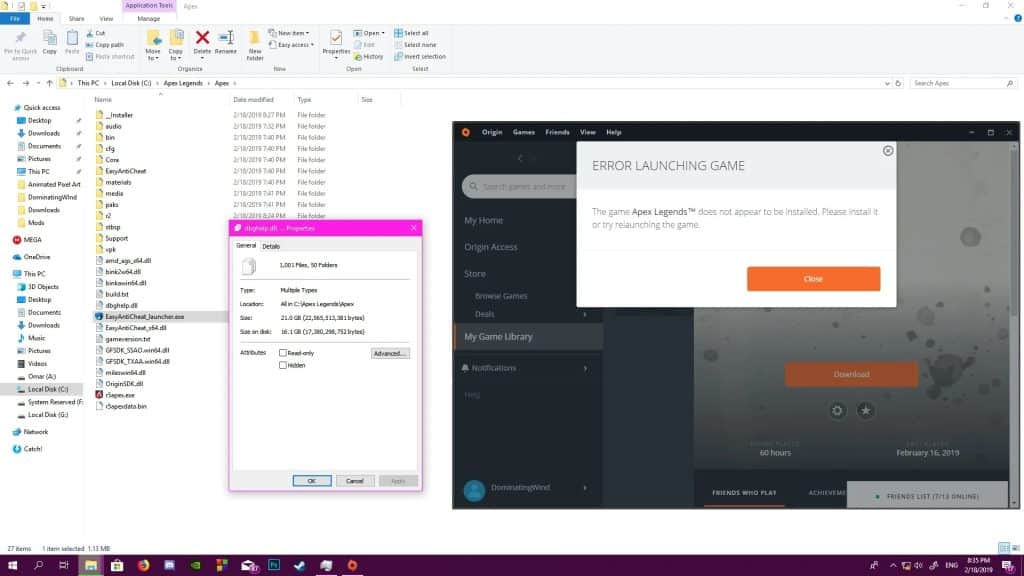
Task: Open Browse Games in Origin Store
Action: (x=501, y=296)
